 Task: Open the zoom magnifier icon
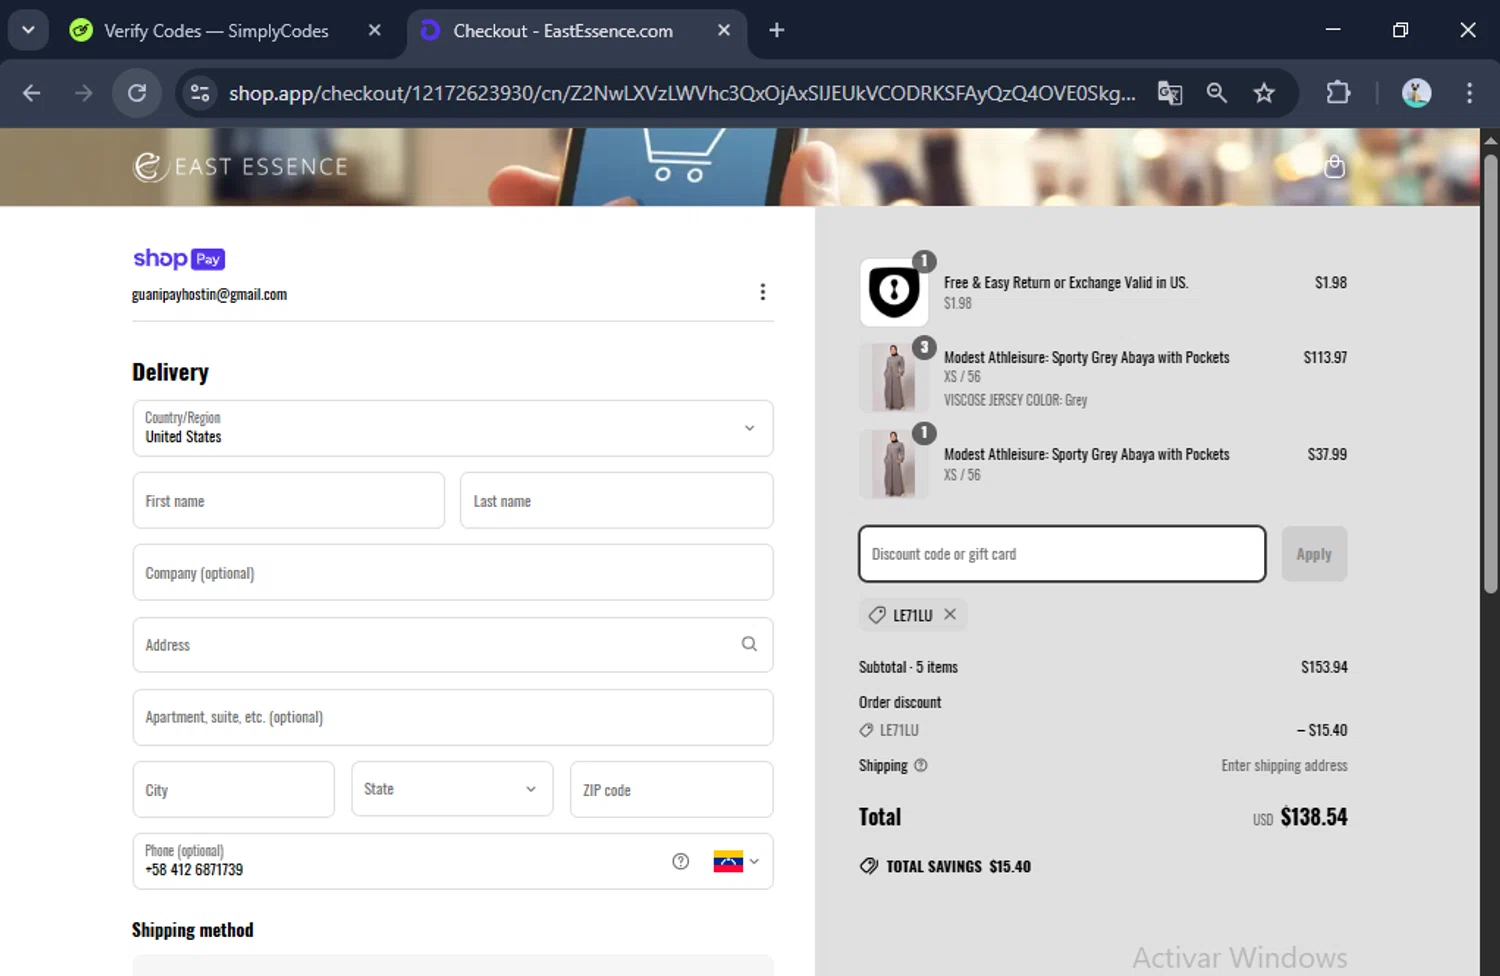[x=1217, y=93]
